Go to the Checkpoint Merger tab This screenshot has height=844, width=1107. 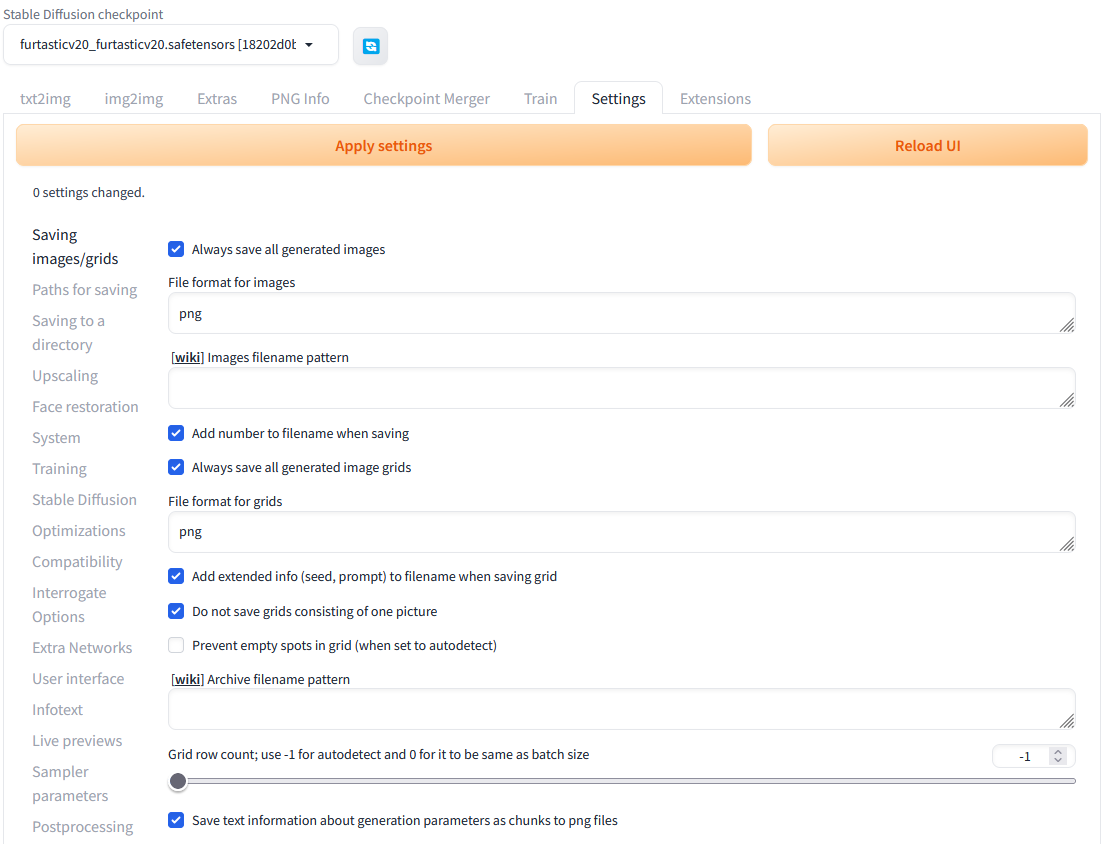[426, 99]
